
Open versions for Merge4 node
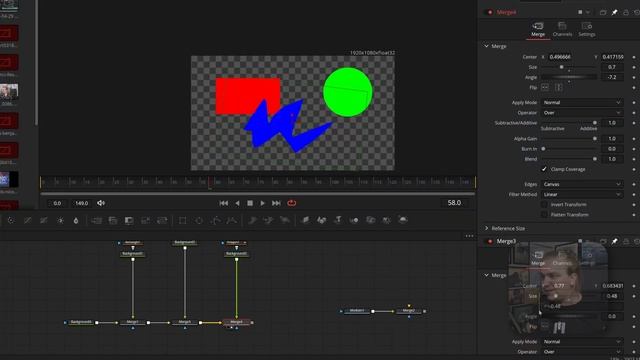click(x=603, y=13)
